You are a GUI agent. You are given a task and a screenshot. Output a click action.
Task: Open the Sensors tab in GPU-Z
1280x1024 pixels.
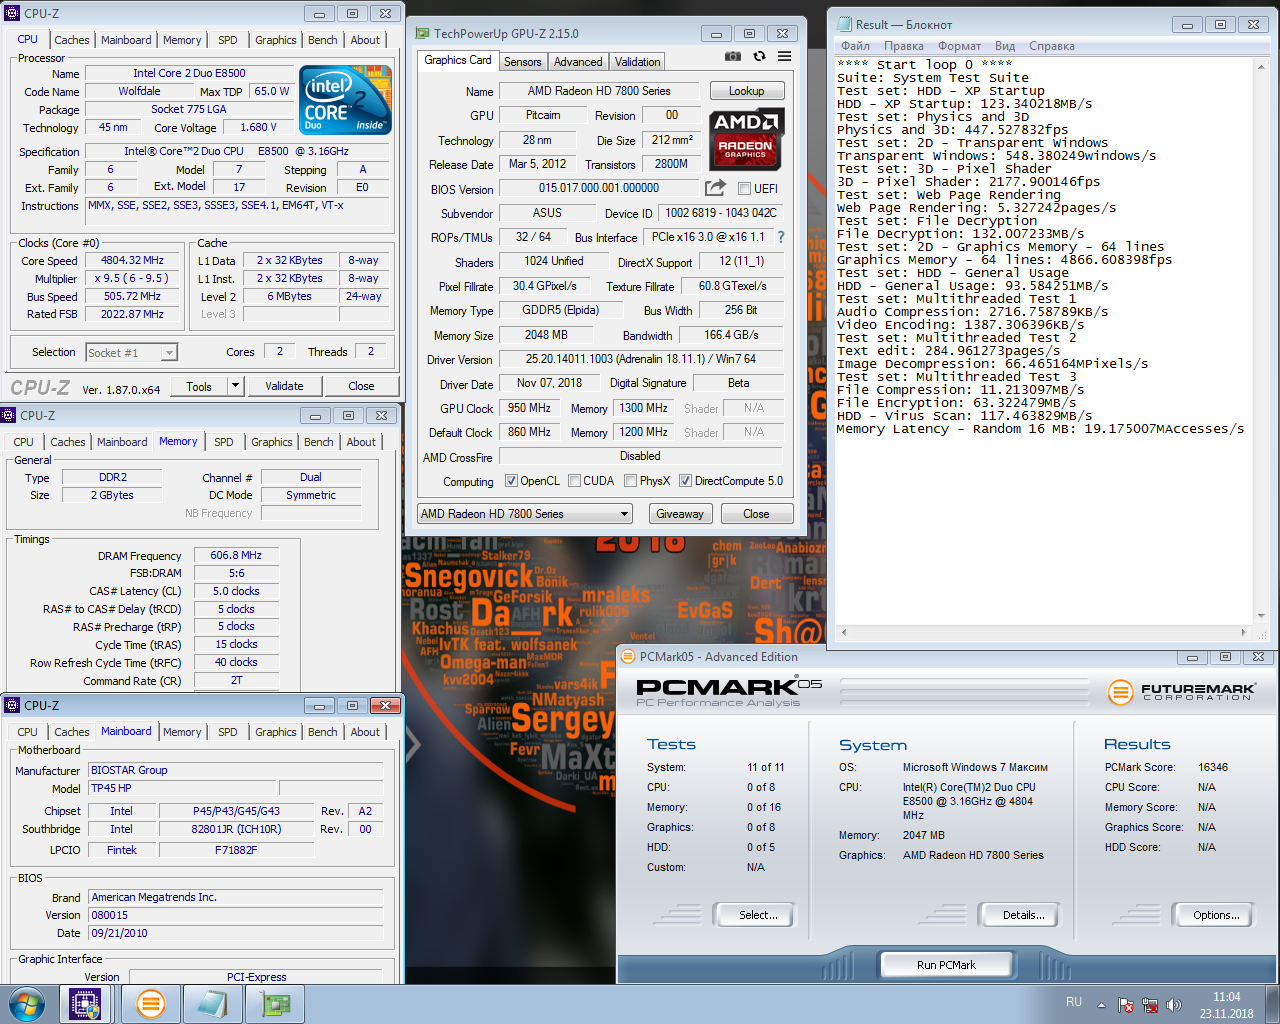[x=523, y=62]
